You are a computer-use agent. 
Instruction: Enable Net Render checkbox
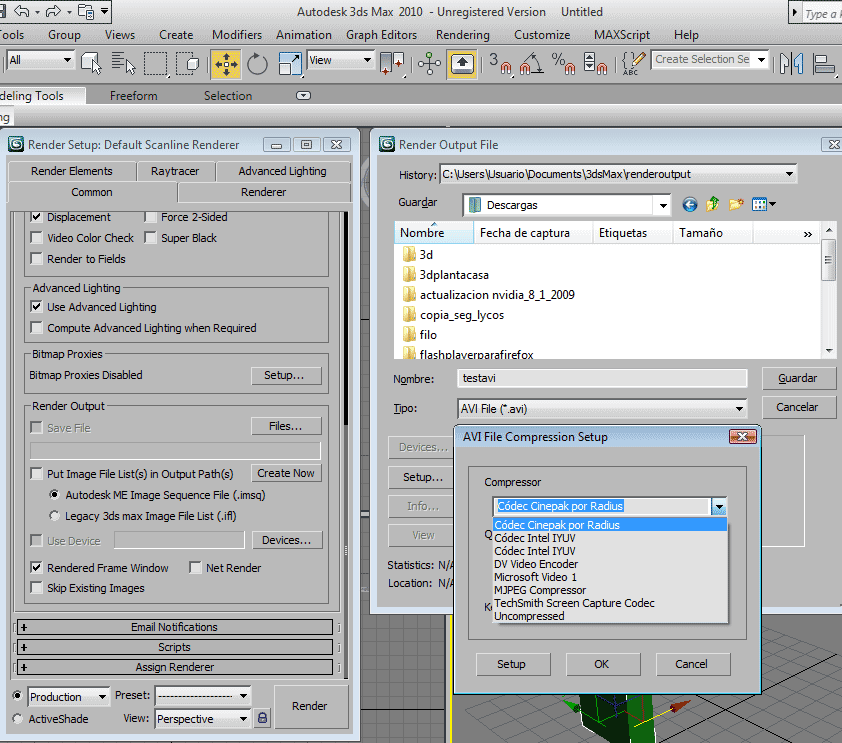(x=195, y=567)
